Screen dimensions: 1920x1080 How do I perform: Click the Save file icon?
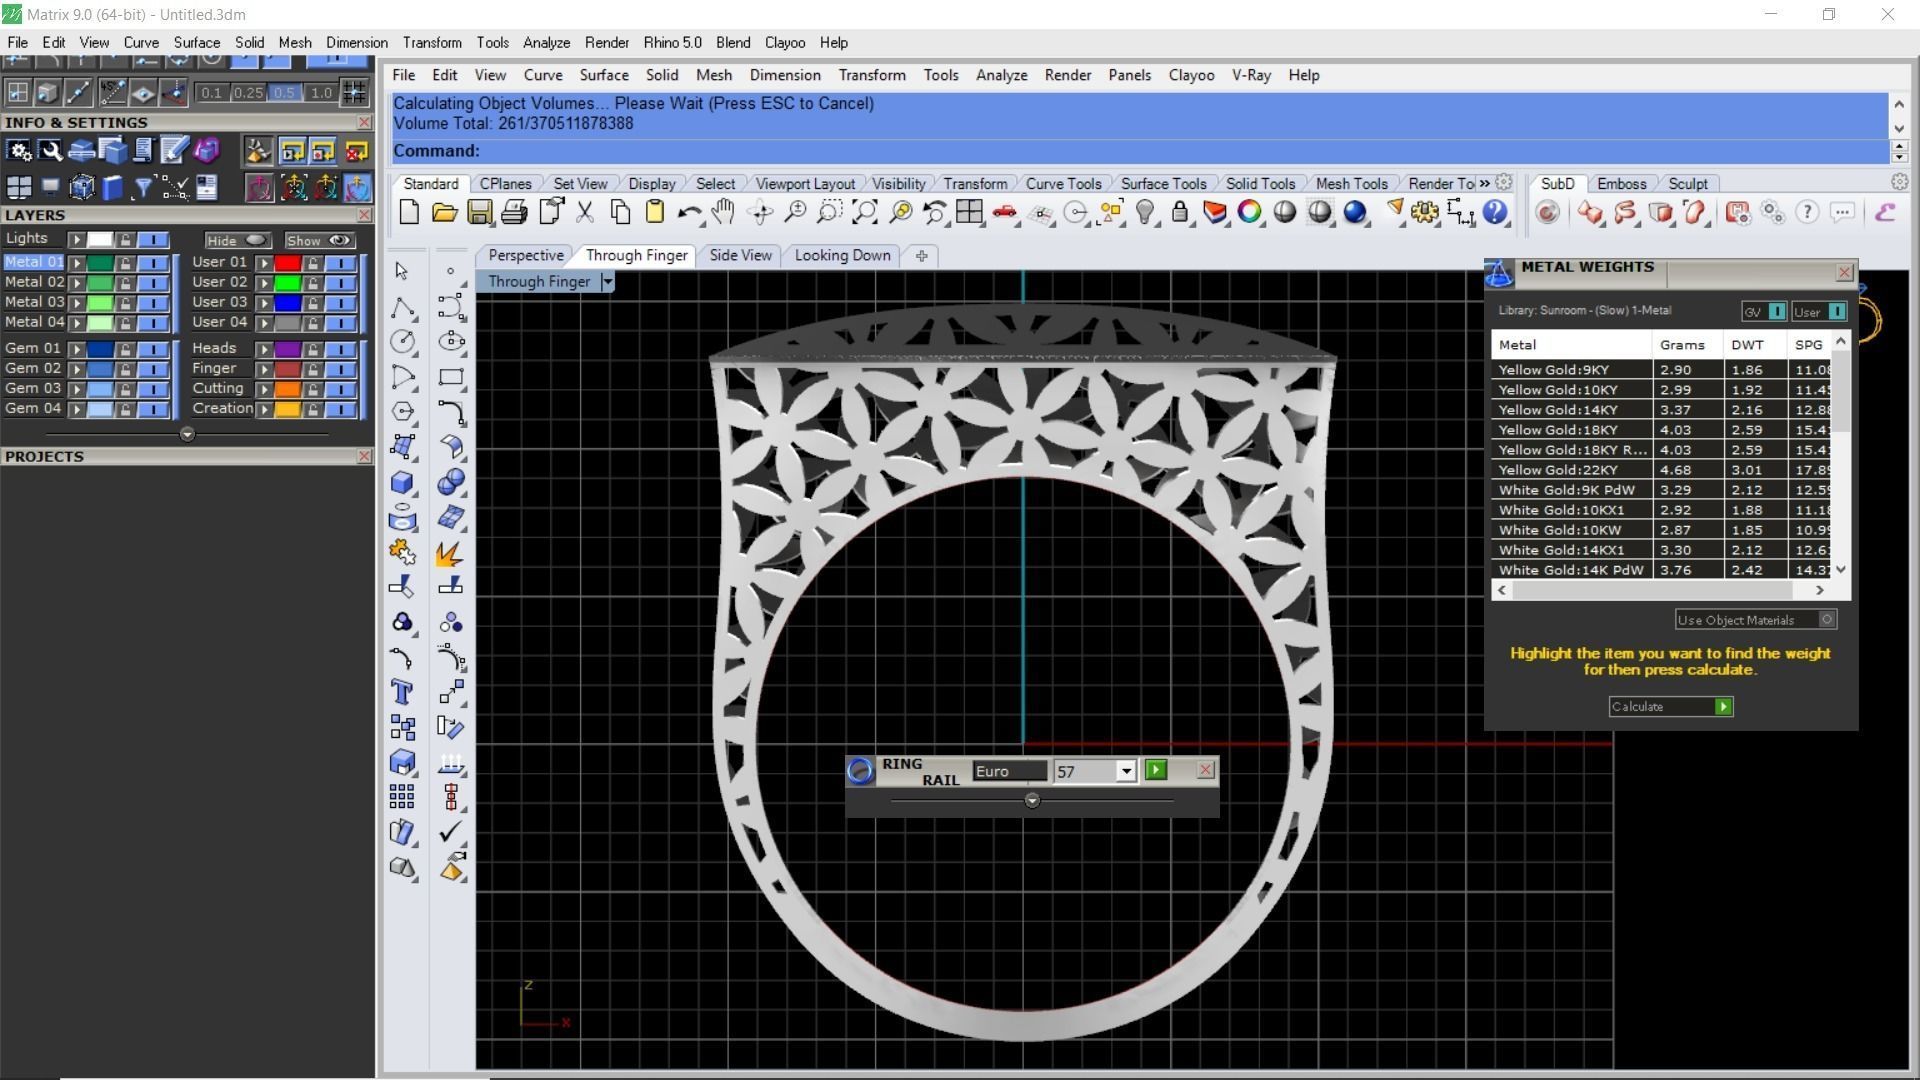coord(480,212)
